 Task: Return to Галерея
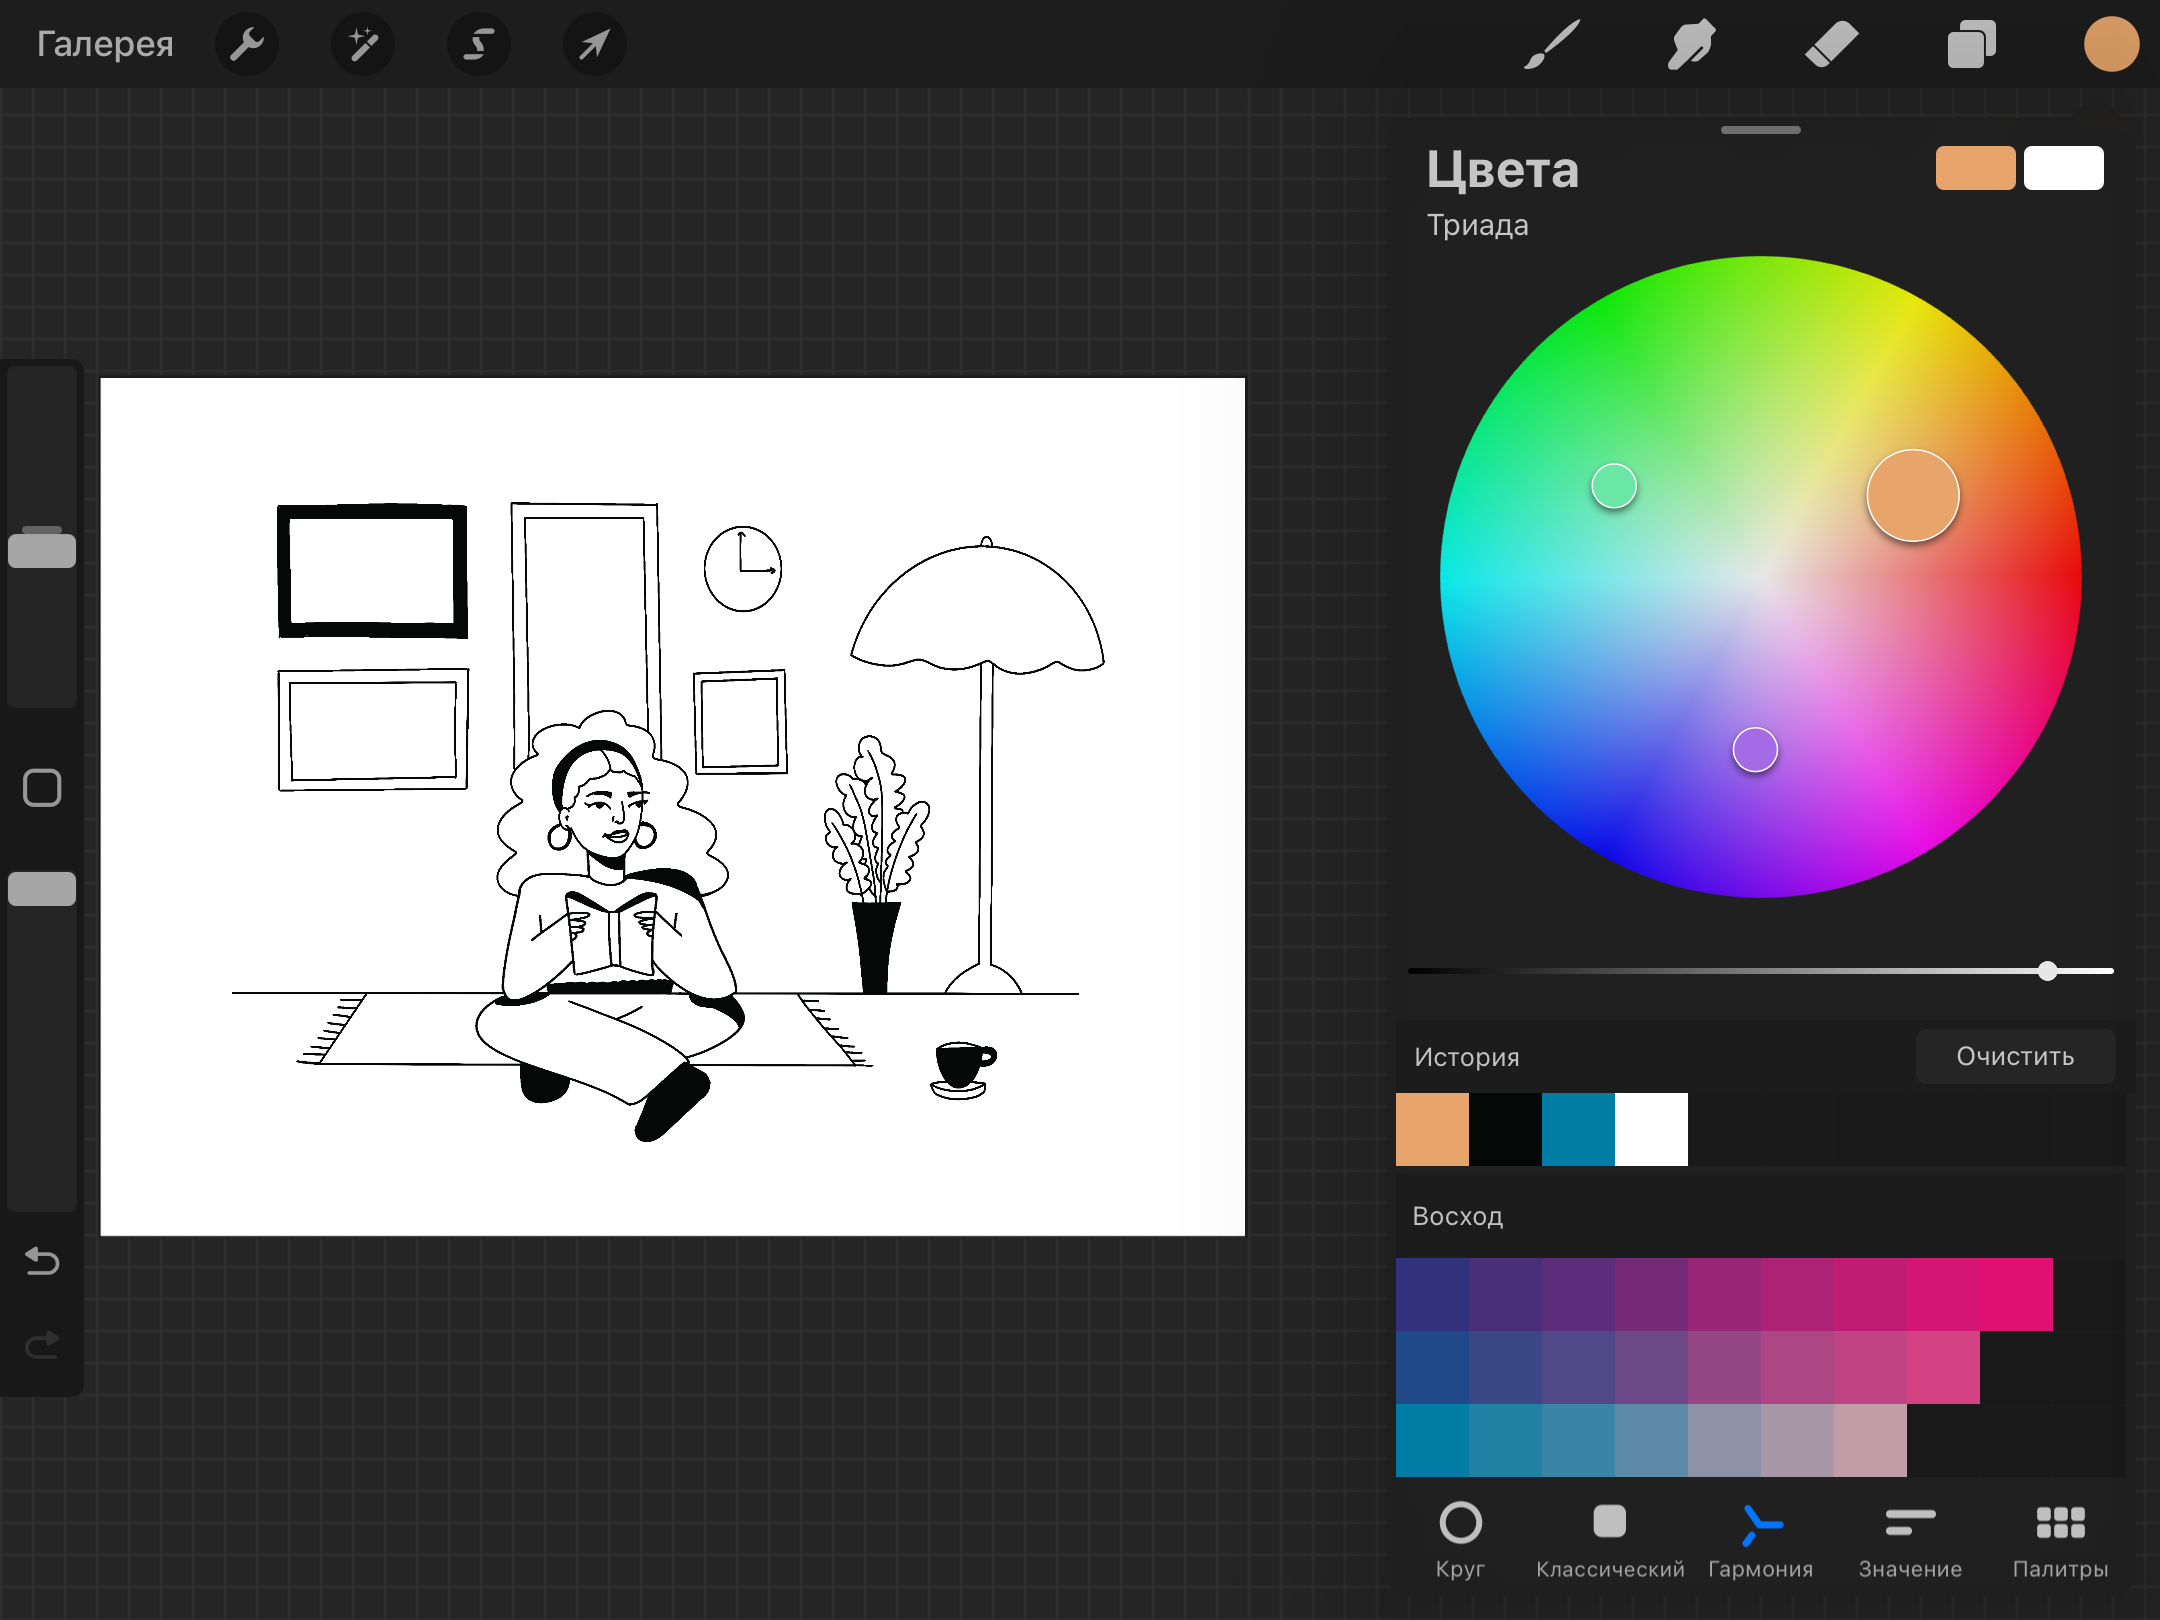point(105,44)
